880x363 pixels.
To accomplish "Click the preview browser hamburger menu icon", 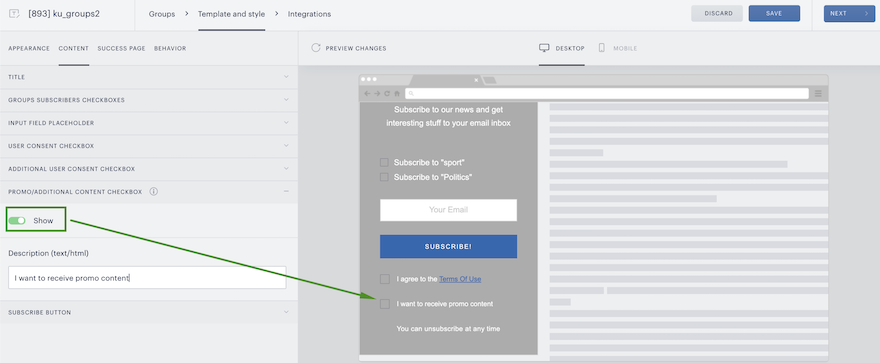I will point(818,93).
